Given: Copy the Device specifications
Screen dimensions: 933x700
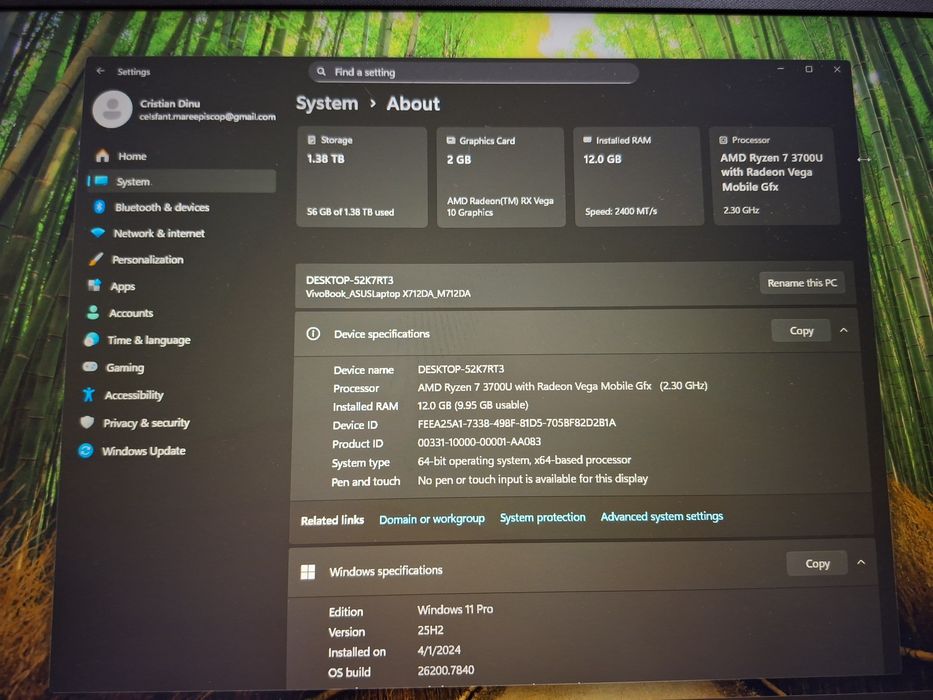Looking at the screenshot, I should pyautogui.click(x=801, y=330).
